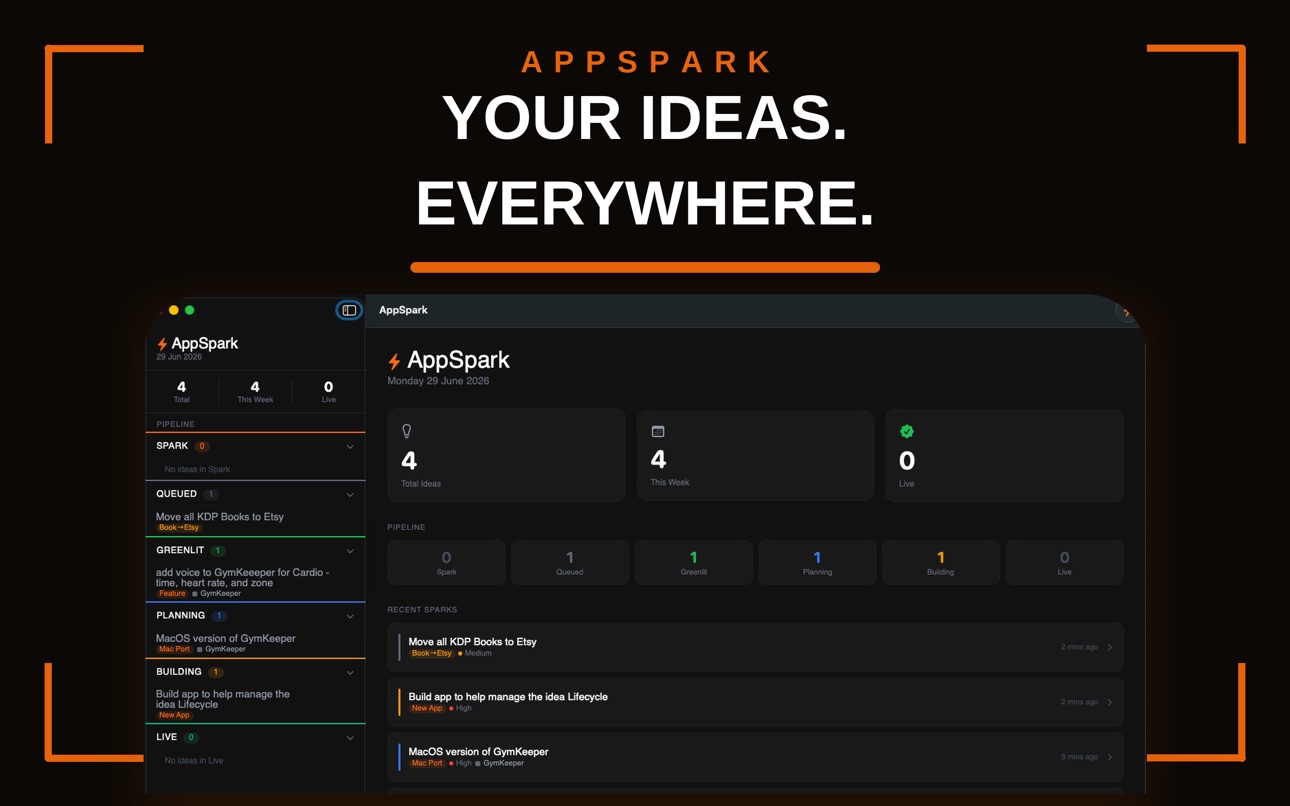Select the GREENLIT pipeline header in sidebar
The image size is (1290, 806).
click(x=255, y=550)
